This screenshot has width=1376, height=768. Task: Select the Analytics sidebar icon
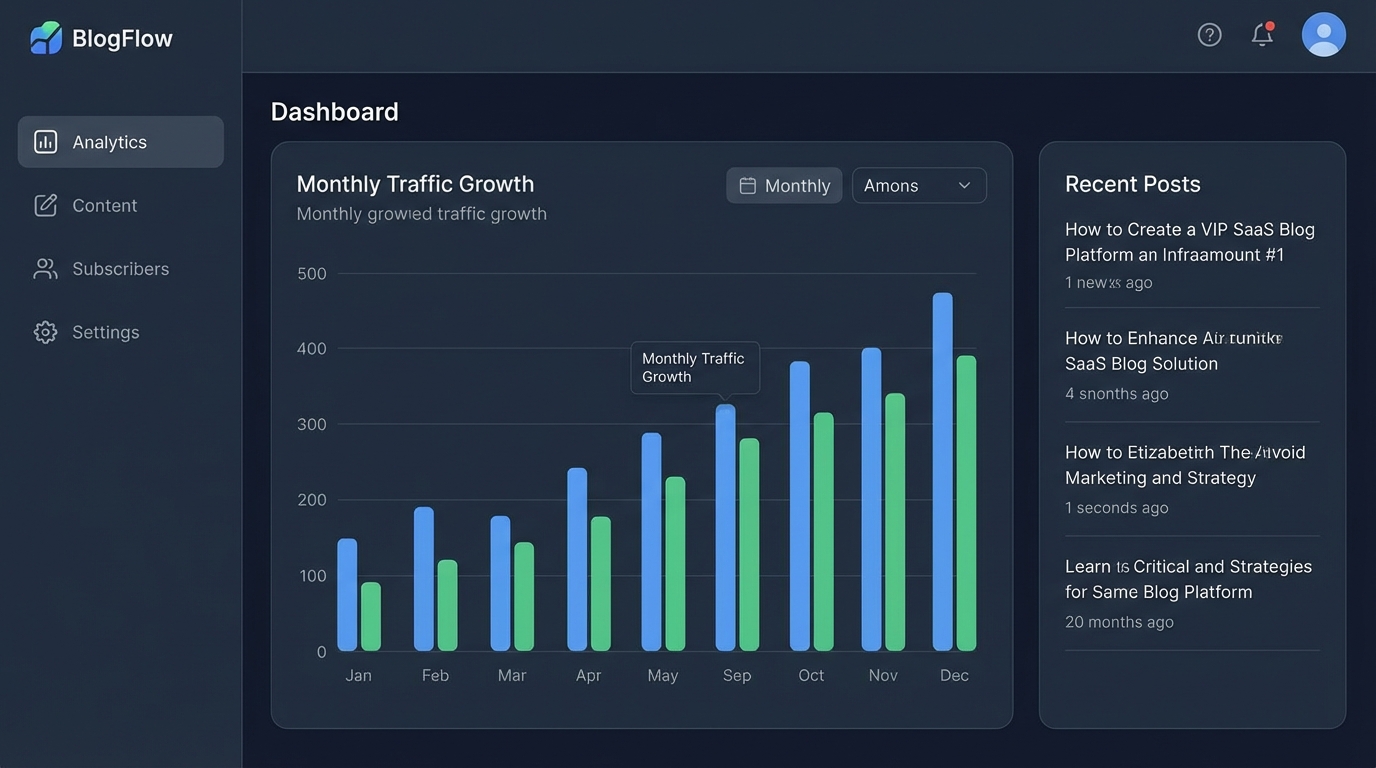(45, 141)
